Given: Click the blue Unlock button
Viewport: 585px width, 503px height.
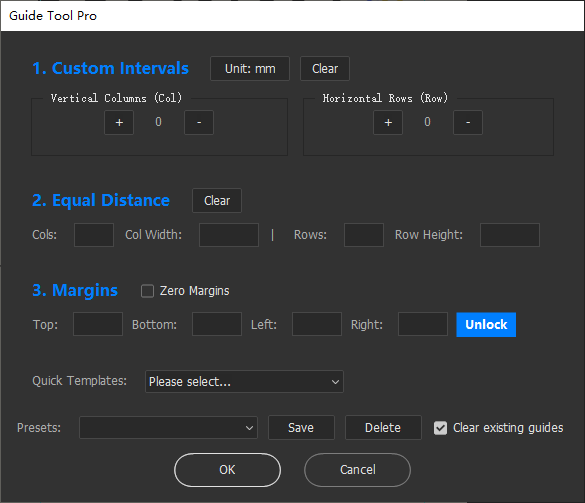Looking at the screenshot, I should (x=486, y=325).
